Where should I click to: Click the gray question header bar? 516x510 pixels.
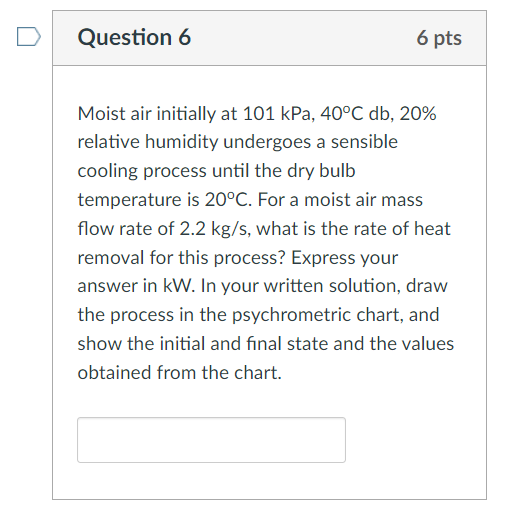269,38
